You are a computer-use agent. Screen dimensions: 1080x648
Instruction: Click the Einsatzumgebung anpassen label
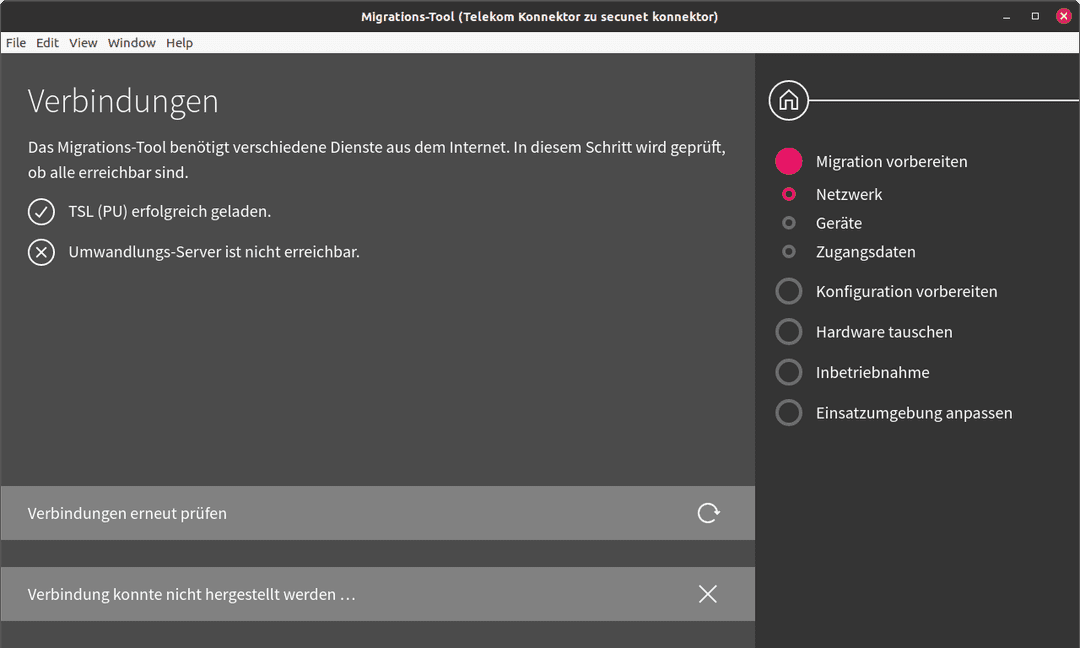click(x=914, y=413)
